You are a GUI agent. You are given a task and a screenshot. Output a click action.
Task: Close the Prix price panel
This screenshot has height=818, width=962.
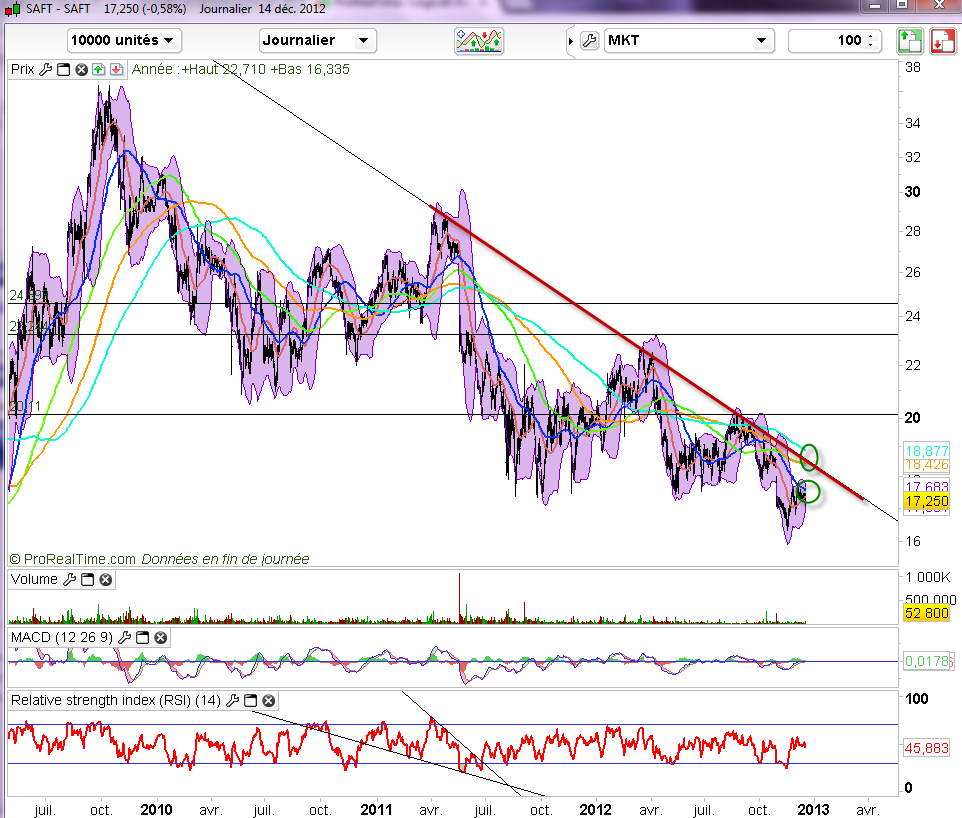tap(80, 69)
